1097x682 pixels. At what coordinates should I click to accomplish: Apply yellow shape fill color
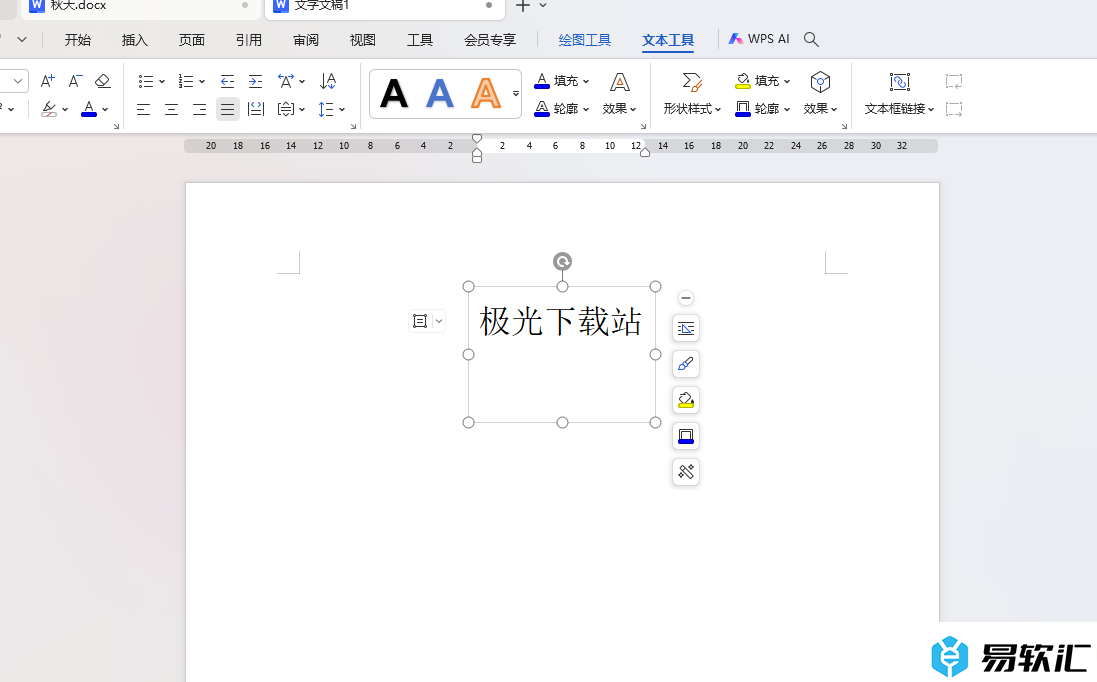(x=743, y=81)
